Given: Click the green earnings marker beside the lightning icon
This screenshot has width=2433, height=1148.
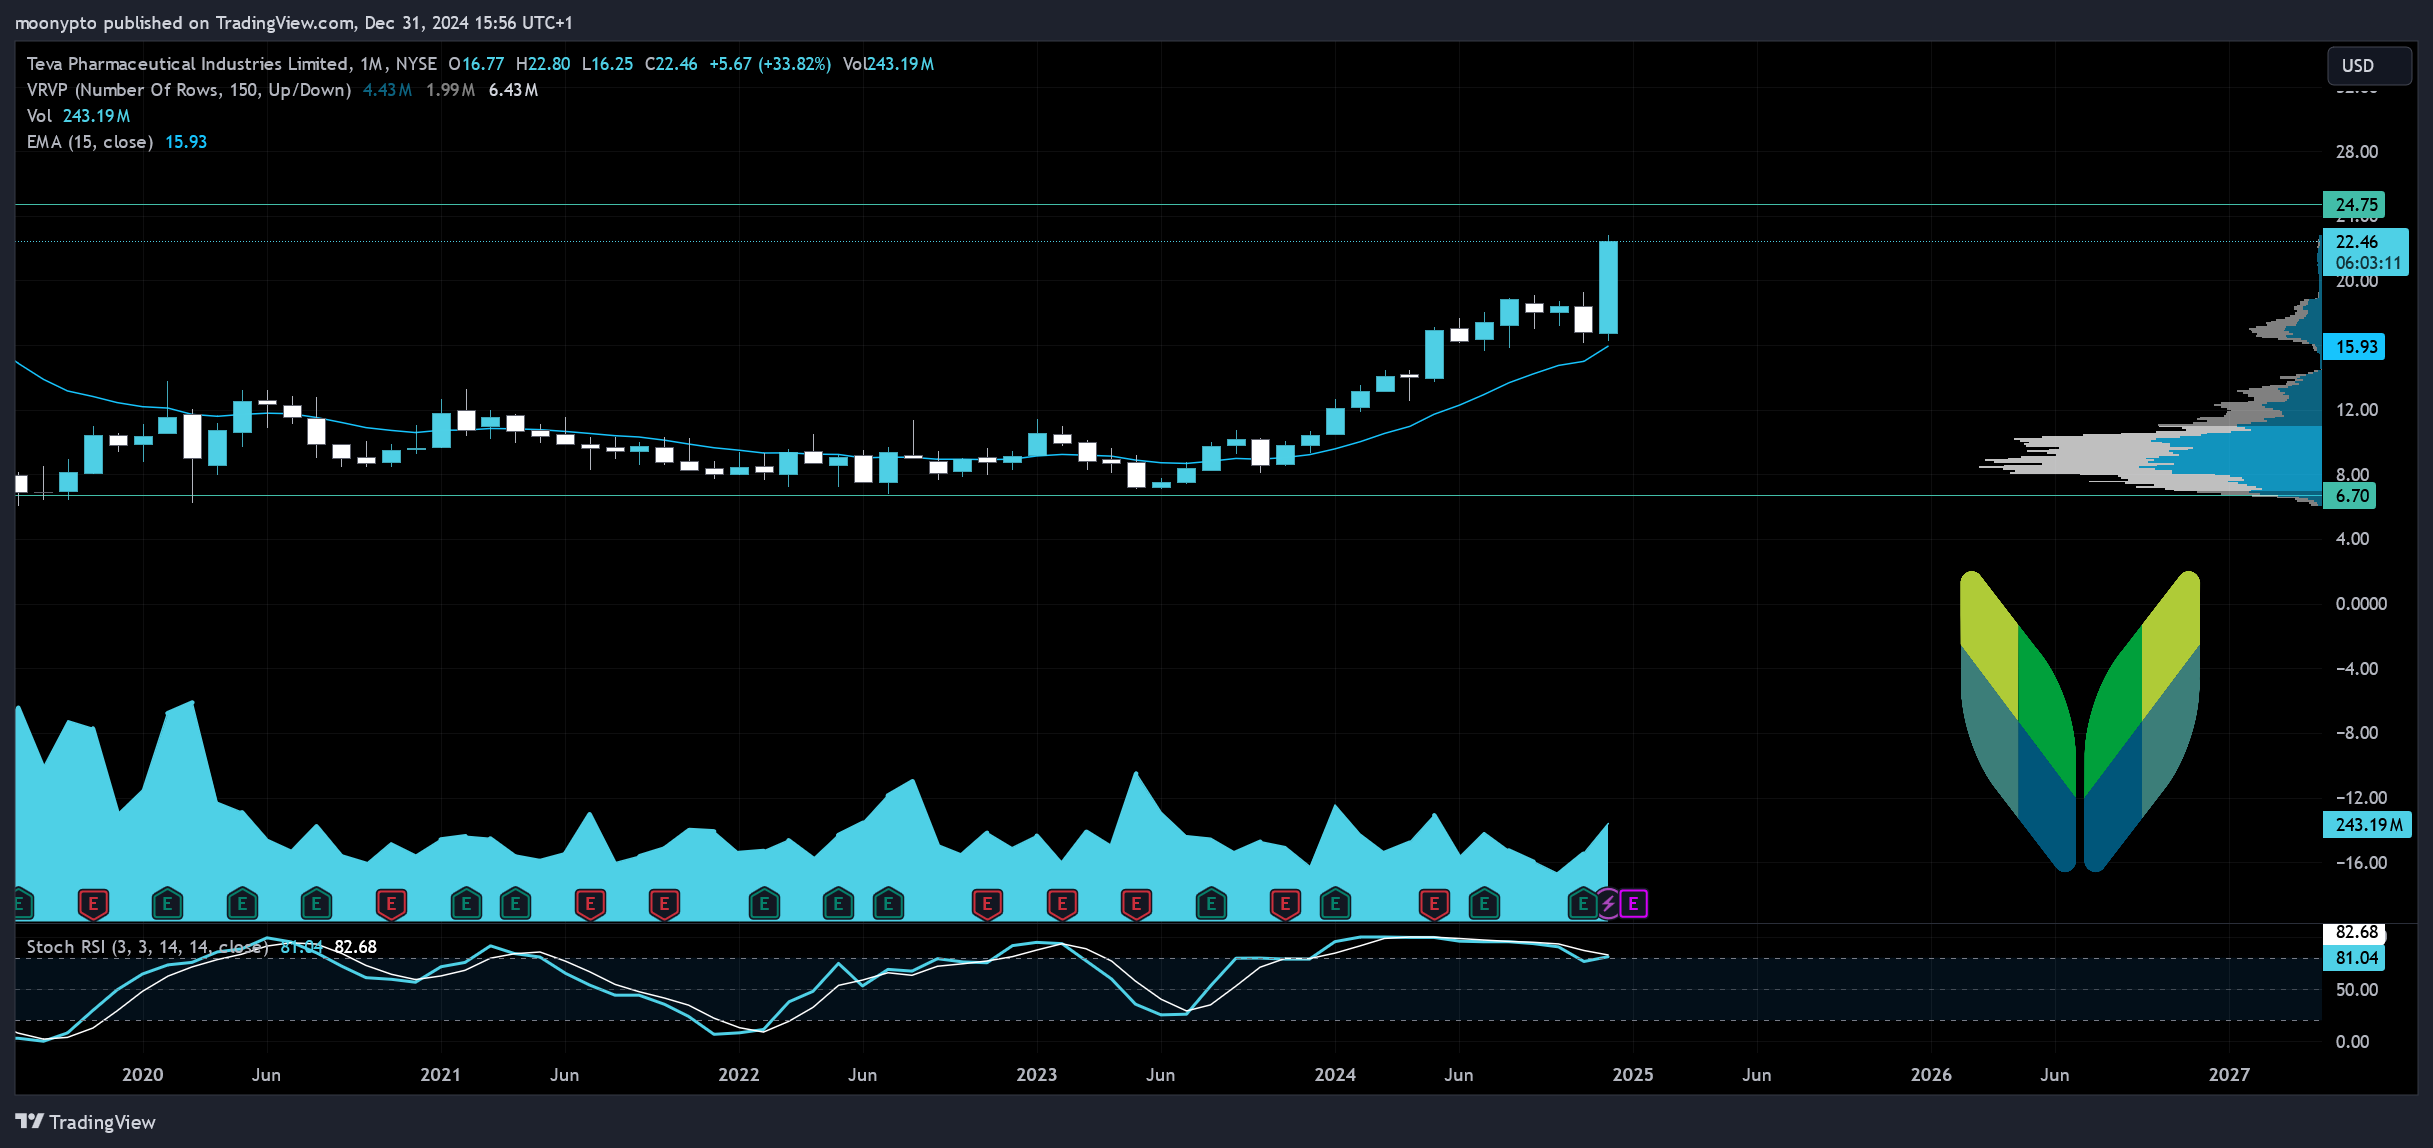Looking at the screenshot, I should 1582,904.
